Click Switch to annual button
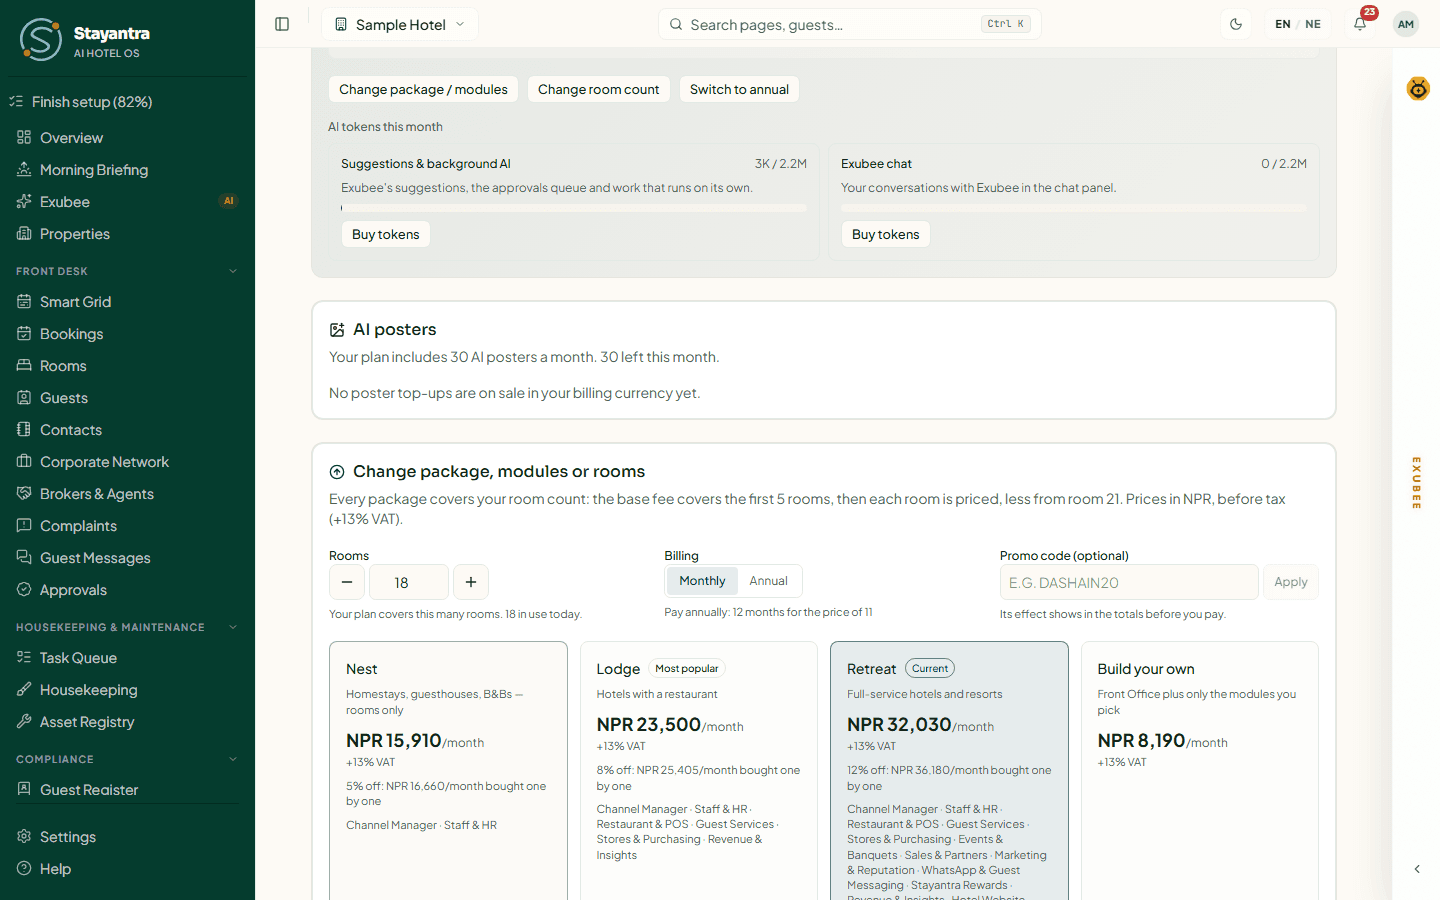The width and height of the screenshot is (1440, 900). pos(739,89)
